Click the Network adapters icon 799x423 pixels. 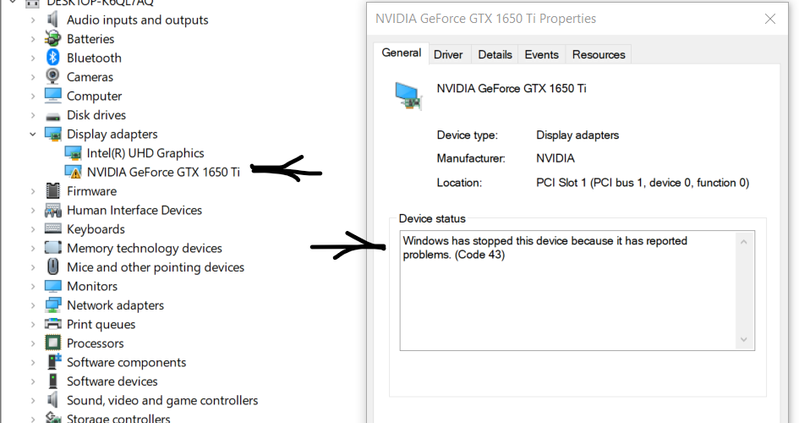click(52, 305)
